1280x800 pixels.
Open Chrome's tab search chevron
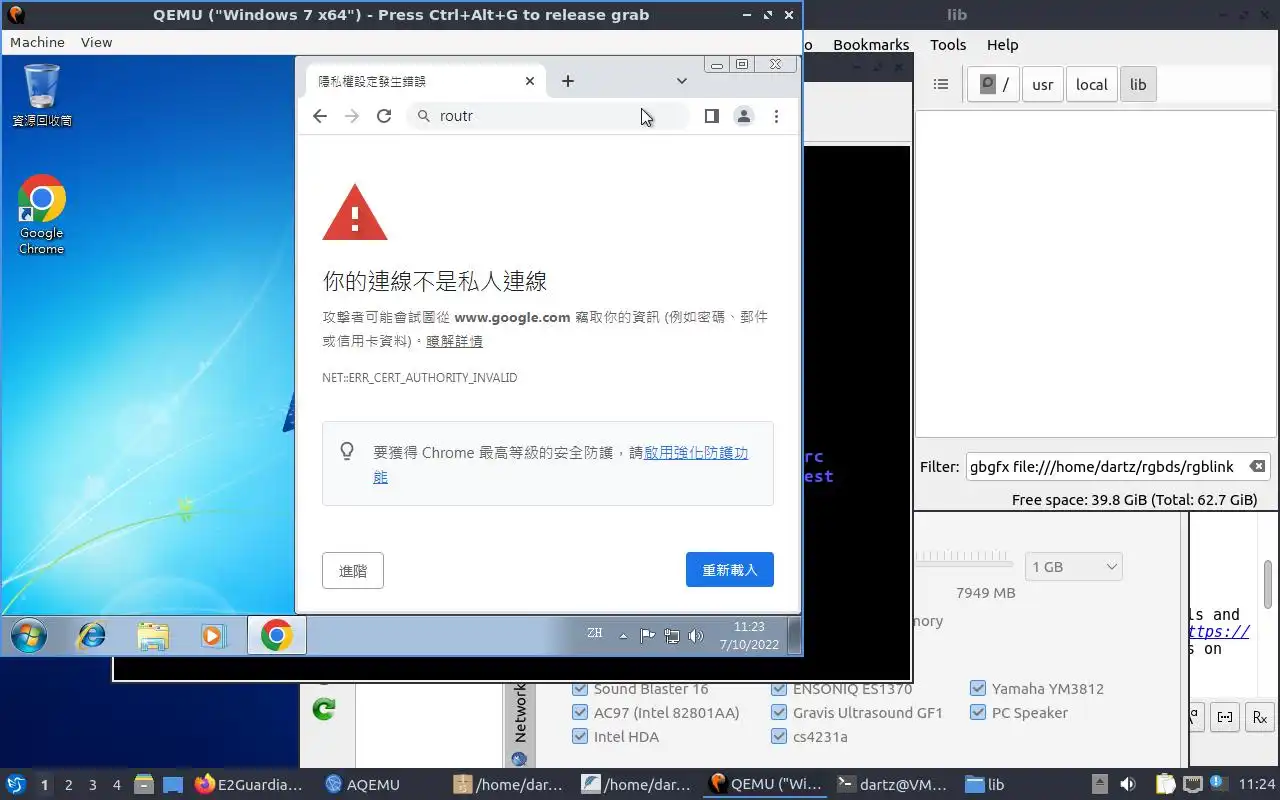click(x=681, y=81)
